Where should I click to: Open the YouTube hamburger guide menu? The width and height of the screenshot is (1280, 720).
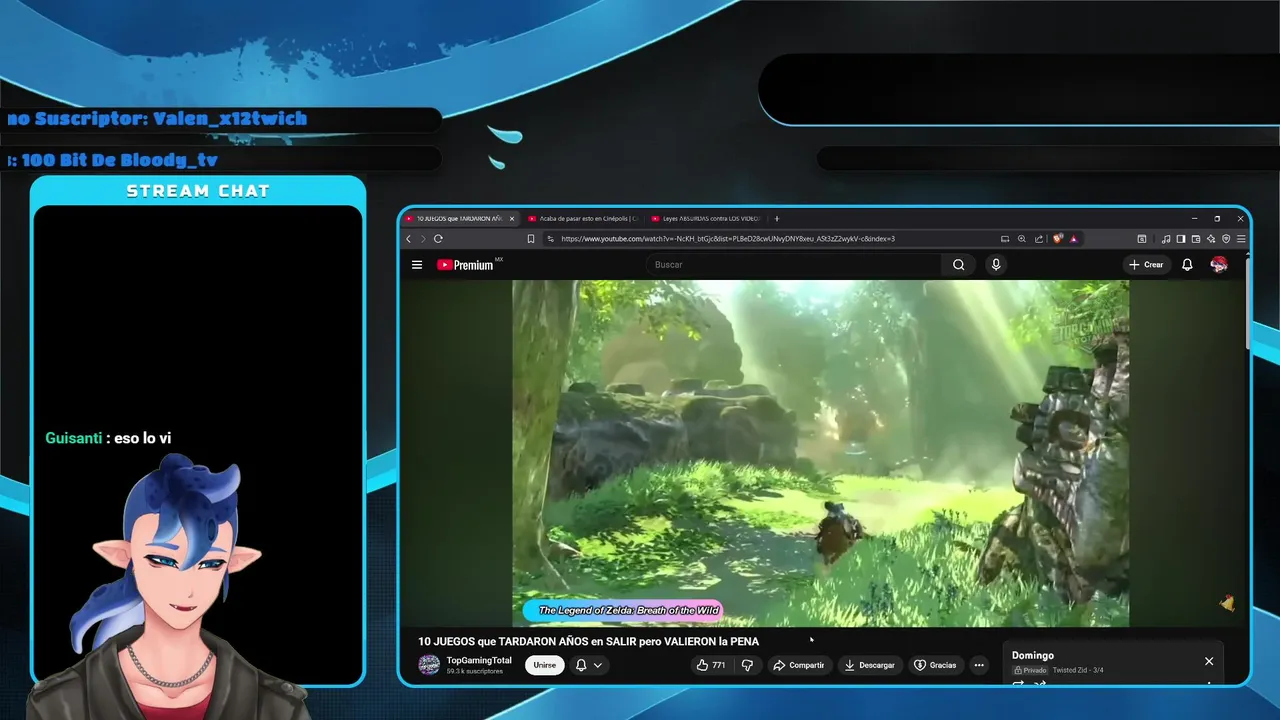(417, 265)
